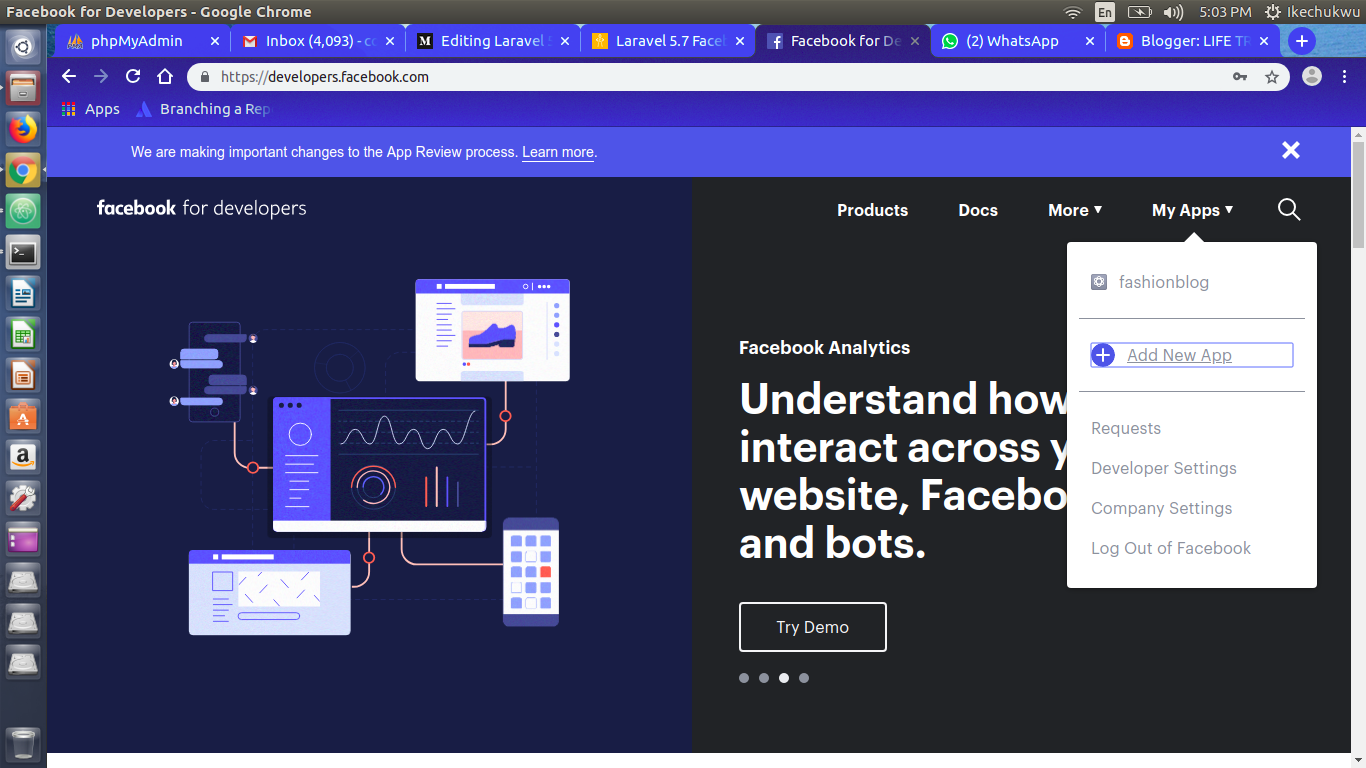The height and width of the screenshot is (768, 1366).
Task: Select the fourth carousel dot
Action: 804,678
